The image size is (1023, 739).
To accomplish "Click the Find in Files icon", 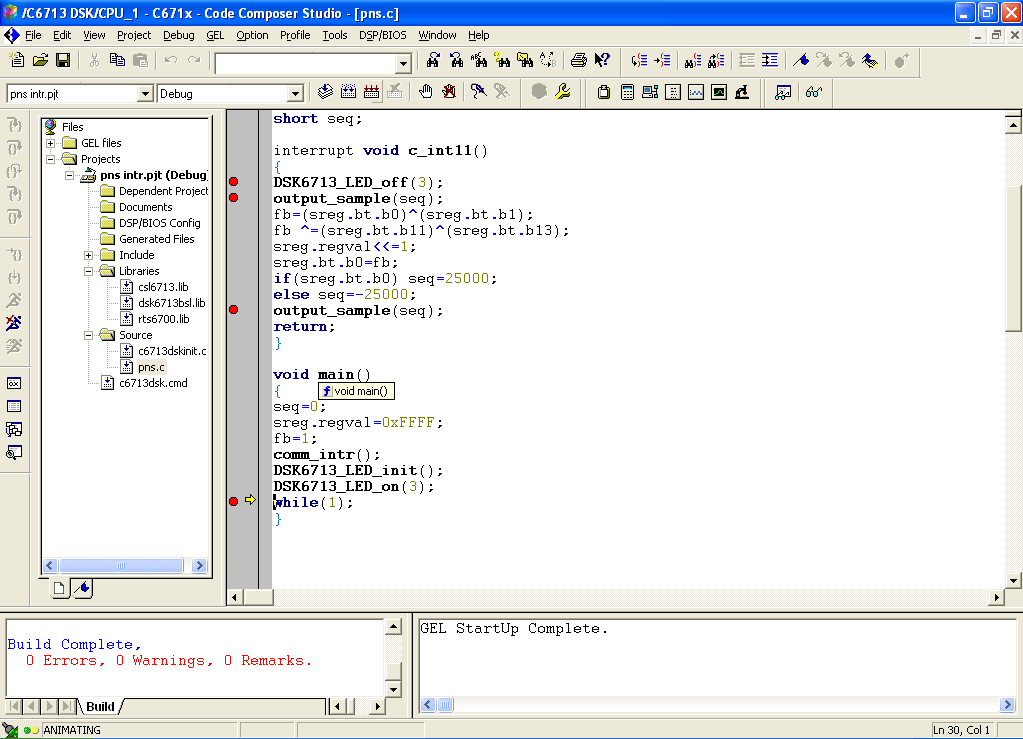I will point(525,61).
